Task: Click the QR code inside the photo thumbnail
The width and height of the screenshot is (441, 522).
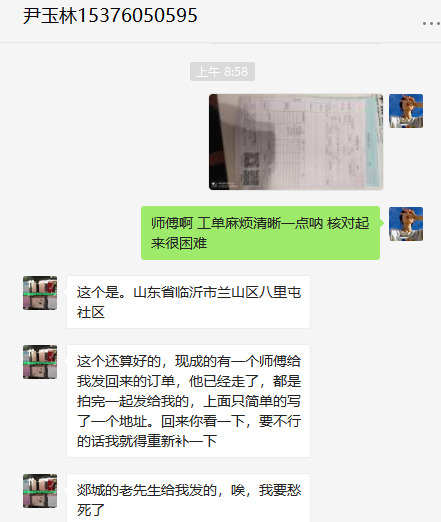Action: 251,168
